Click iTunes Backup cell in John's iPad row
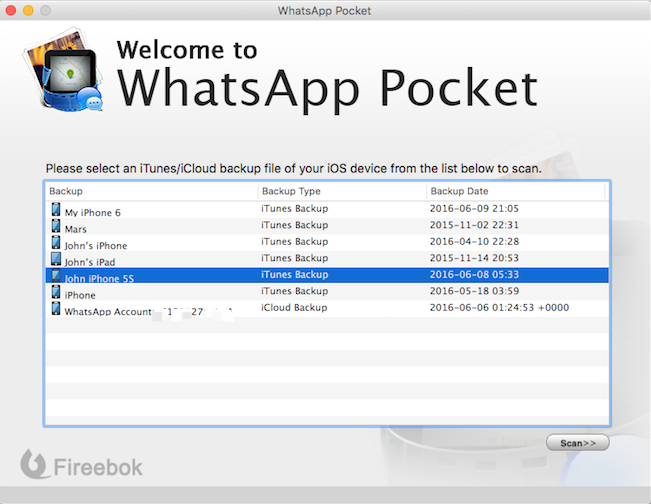651x504 pixels. 294,258
